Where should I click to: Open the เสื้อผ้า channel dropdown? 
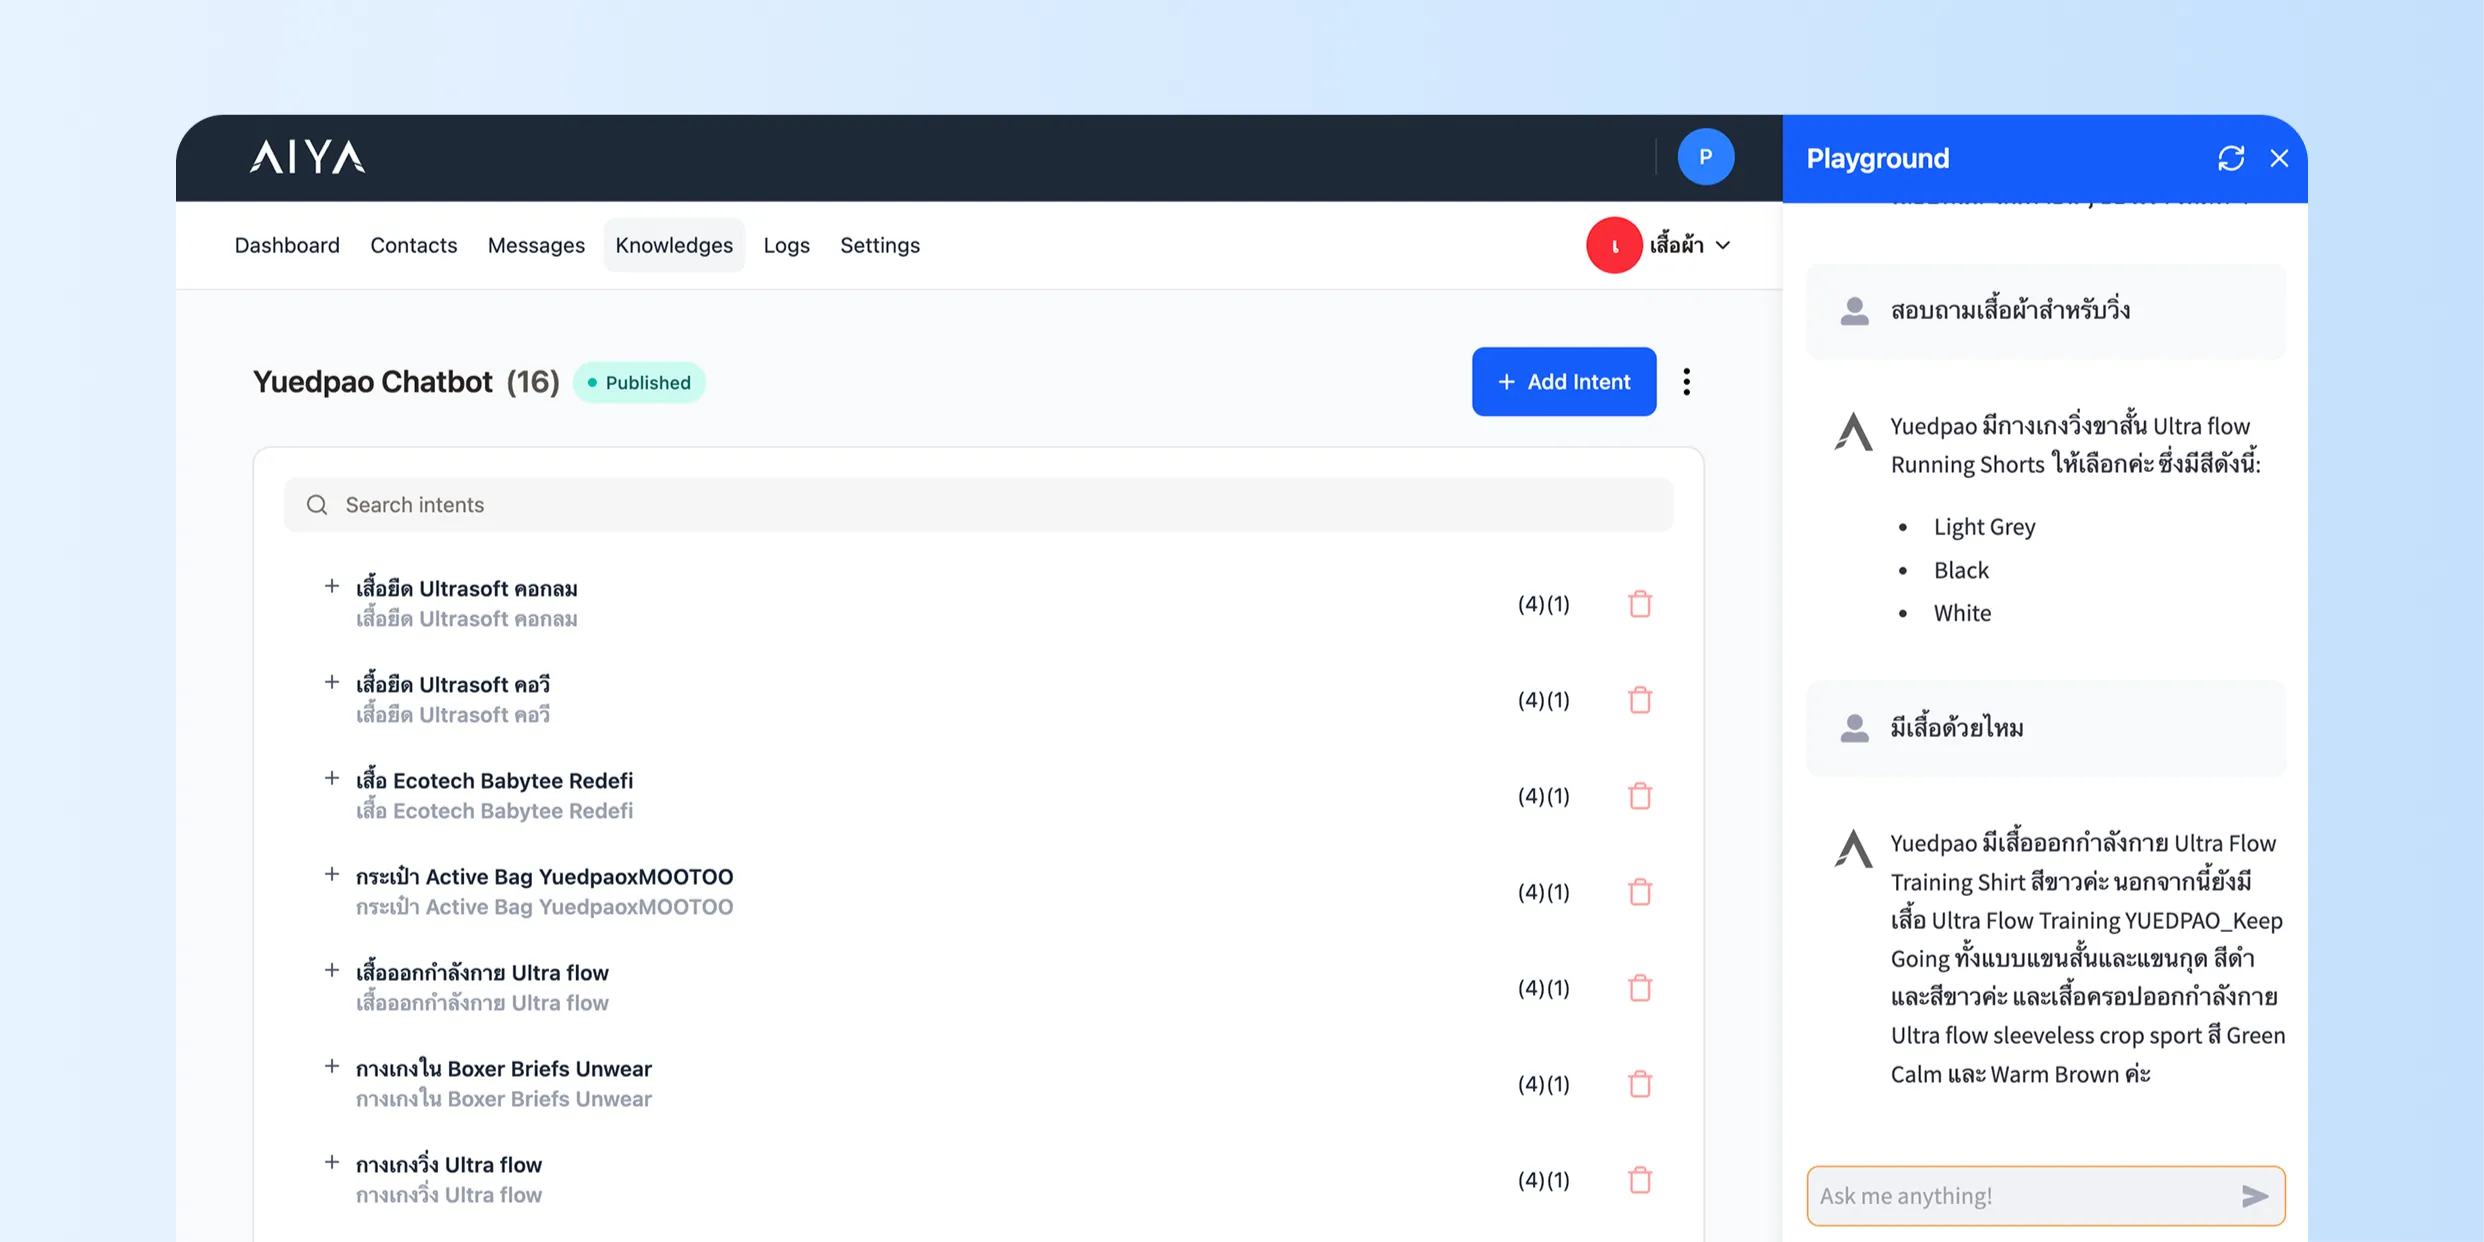[x=1724, y=245]
